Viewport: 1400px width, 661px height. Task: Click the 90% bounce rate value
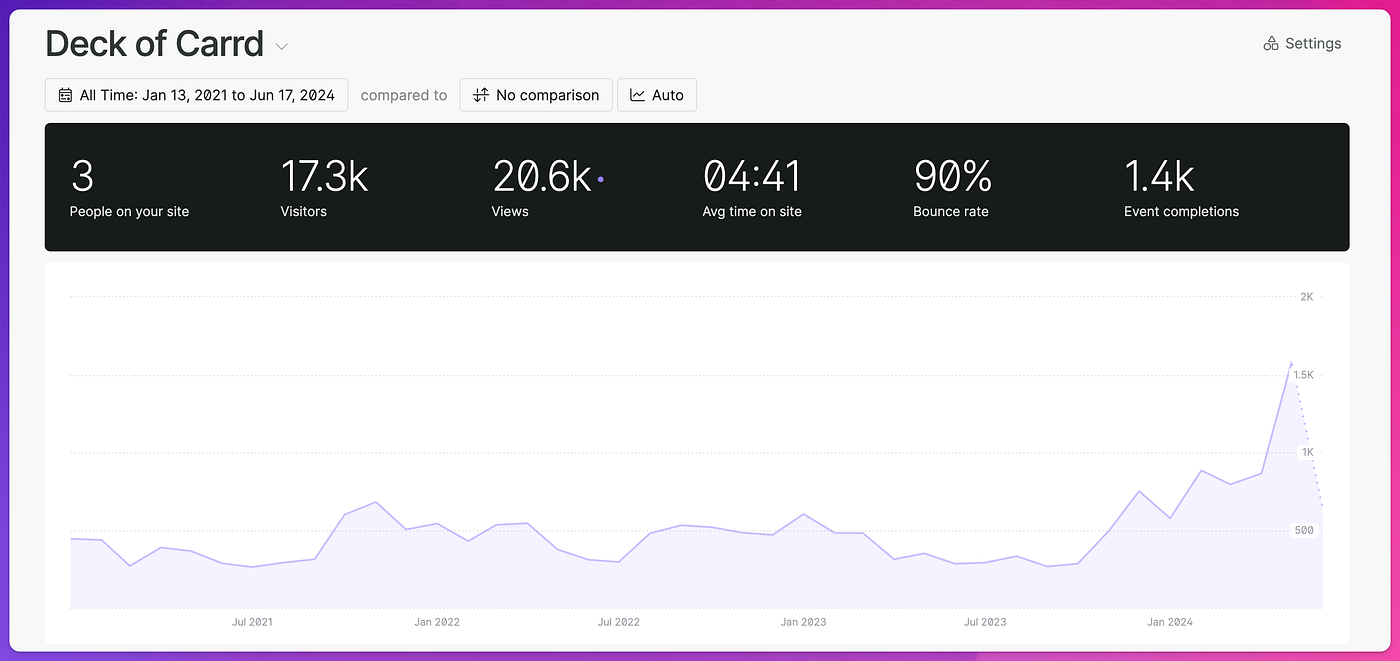pyautogui.click(x=953, y=176)
